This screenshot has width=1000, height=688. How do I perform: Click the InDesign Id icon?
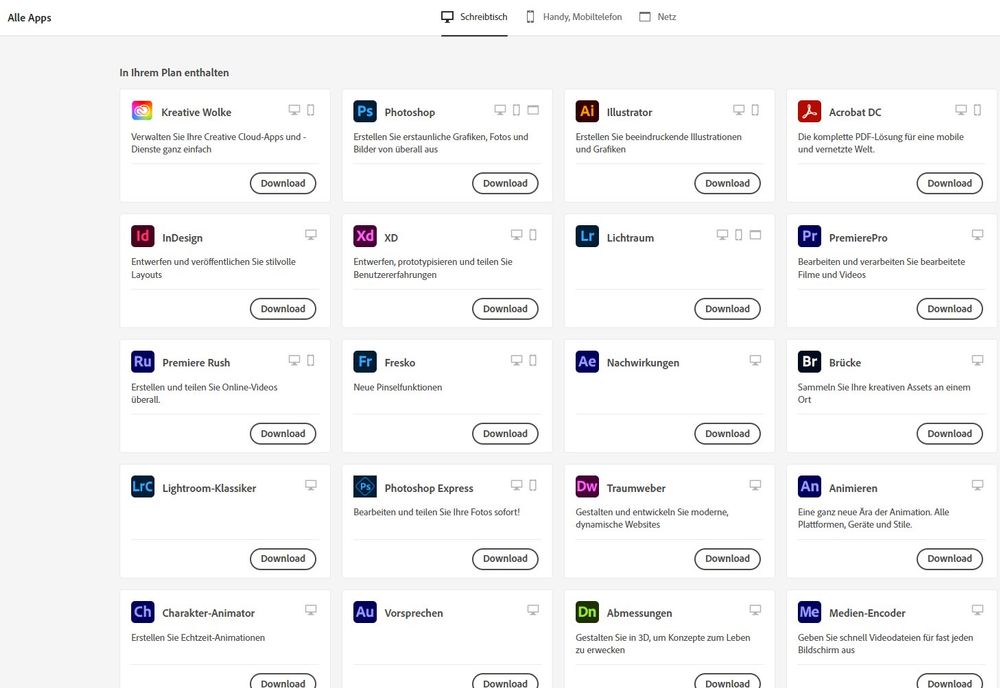click(x=143, y=237)
